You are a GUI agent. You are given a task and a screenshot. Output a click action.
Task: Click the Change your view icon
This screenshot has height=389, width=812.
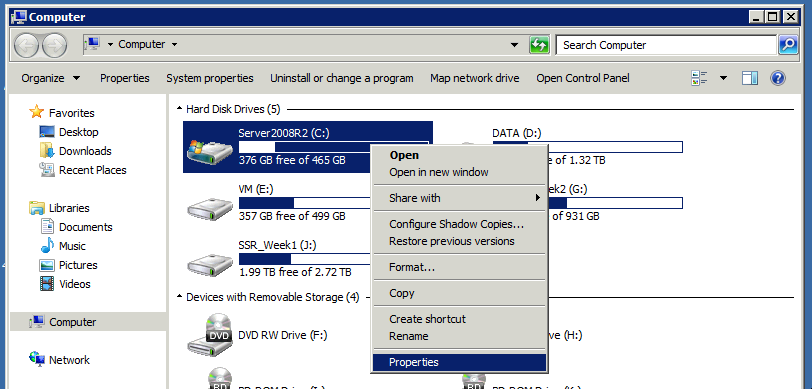tap(700, 78)
